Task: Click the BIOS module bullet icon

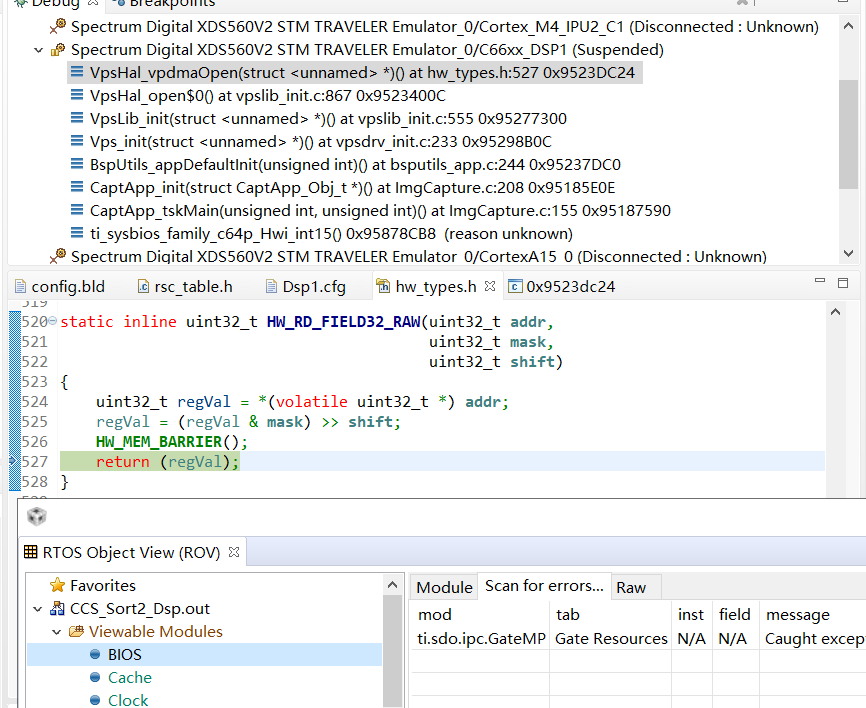Action: pyautogui.click(x=95, y=654)
